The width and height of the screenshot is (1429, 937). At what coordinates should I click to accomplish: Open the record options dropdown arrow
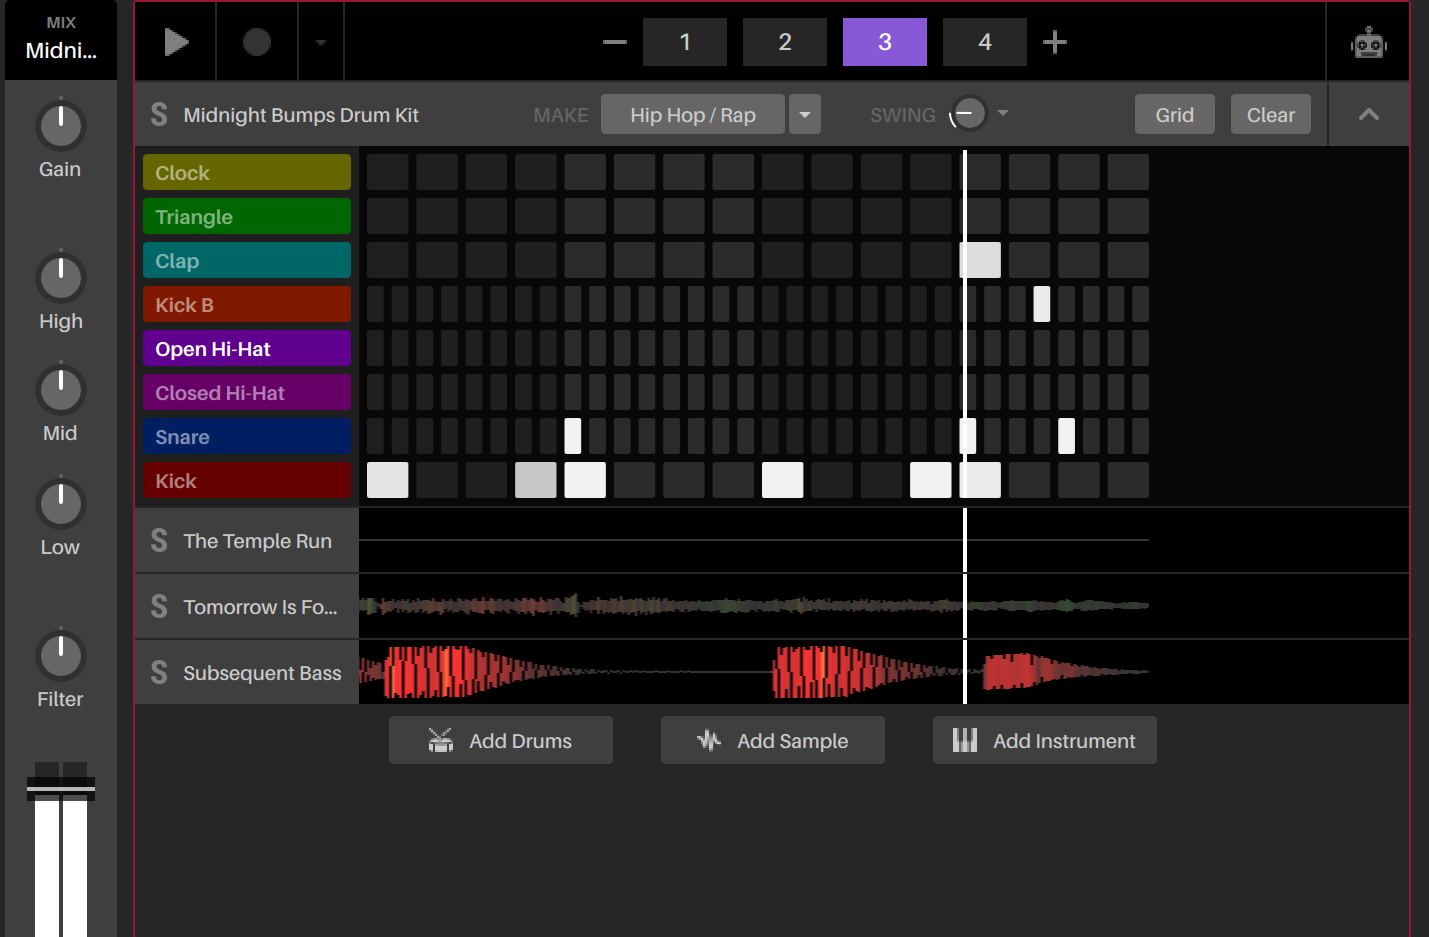(321, 43)
